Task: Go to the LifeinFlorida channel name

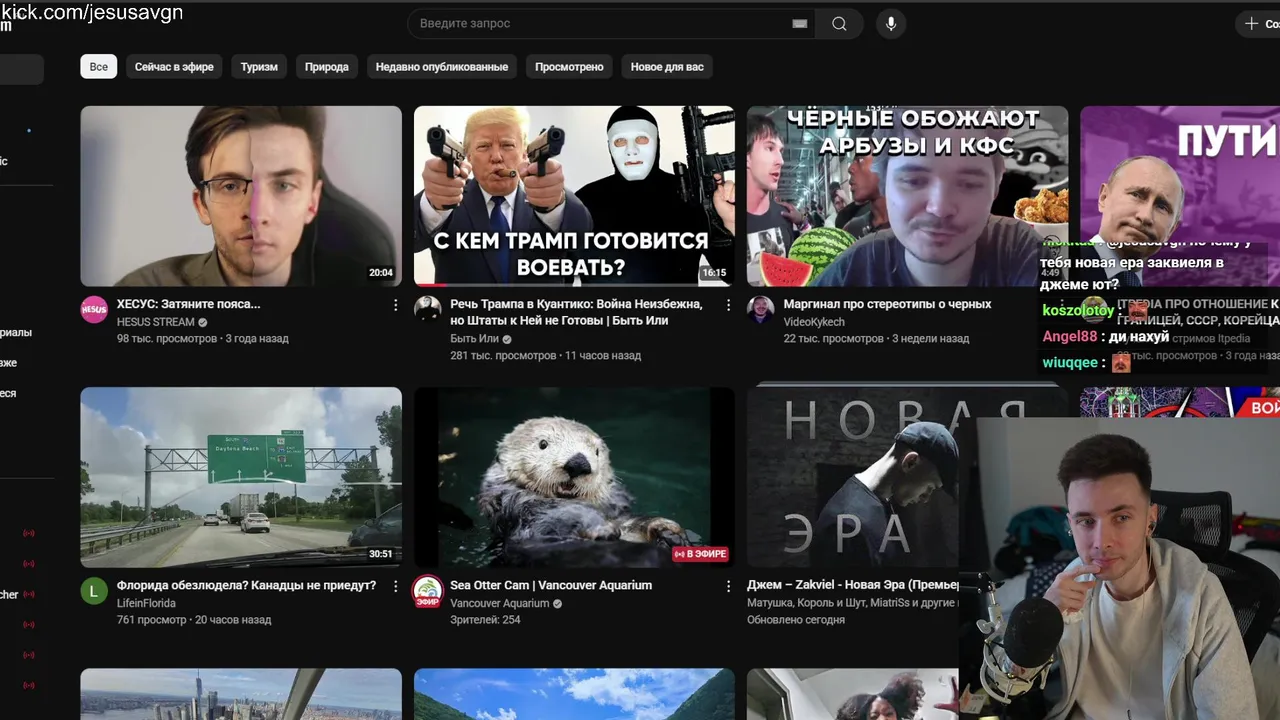Action: click(x=146, y=603)
